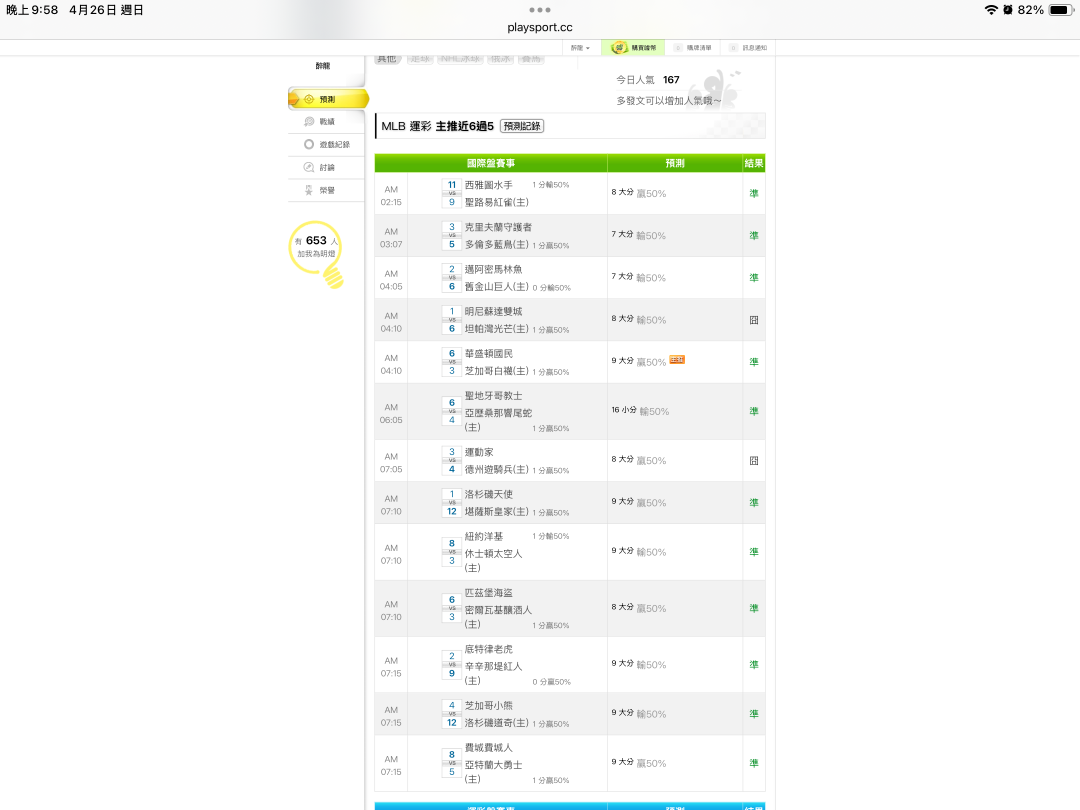Screen dimensions: 1080x810
Task: Open the 預測 sidebar tab
Action: pyautogui.click(x=327, y=99)
